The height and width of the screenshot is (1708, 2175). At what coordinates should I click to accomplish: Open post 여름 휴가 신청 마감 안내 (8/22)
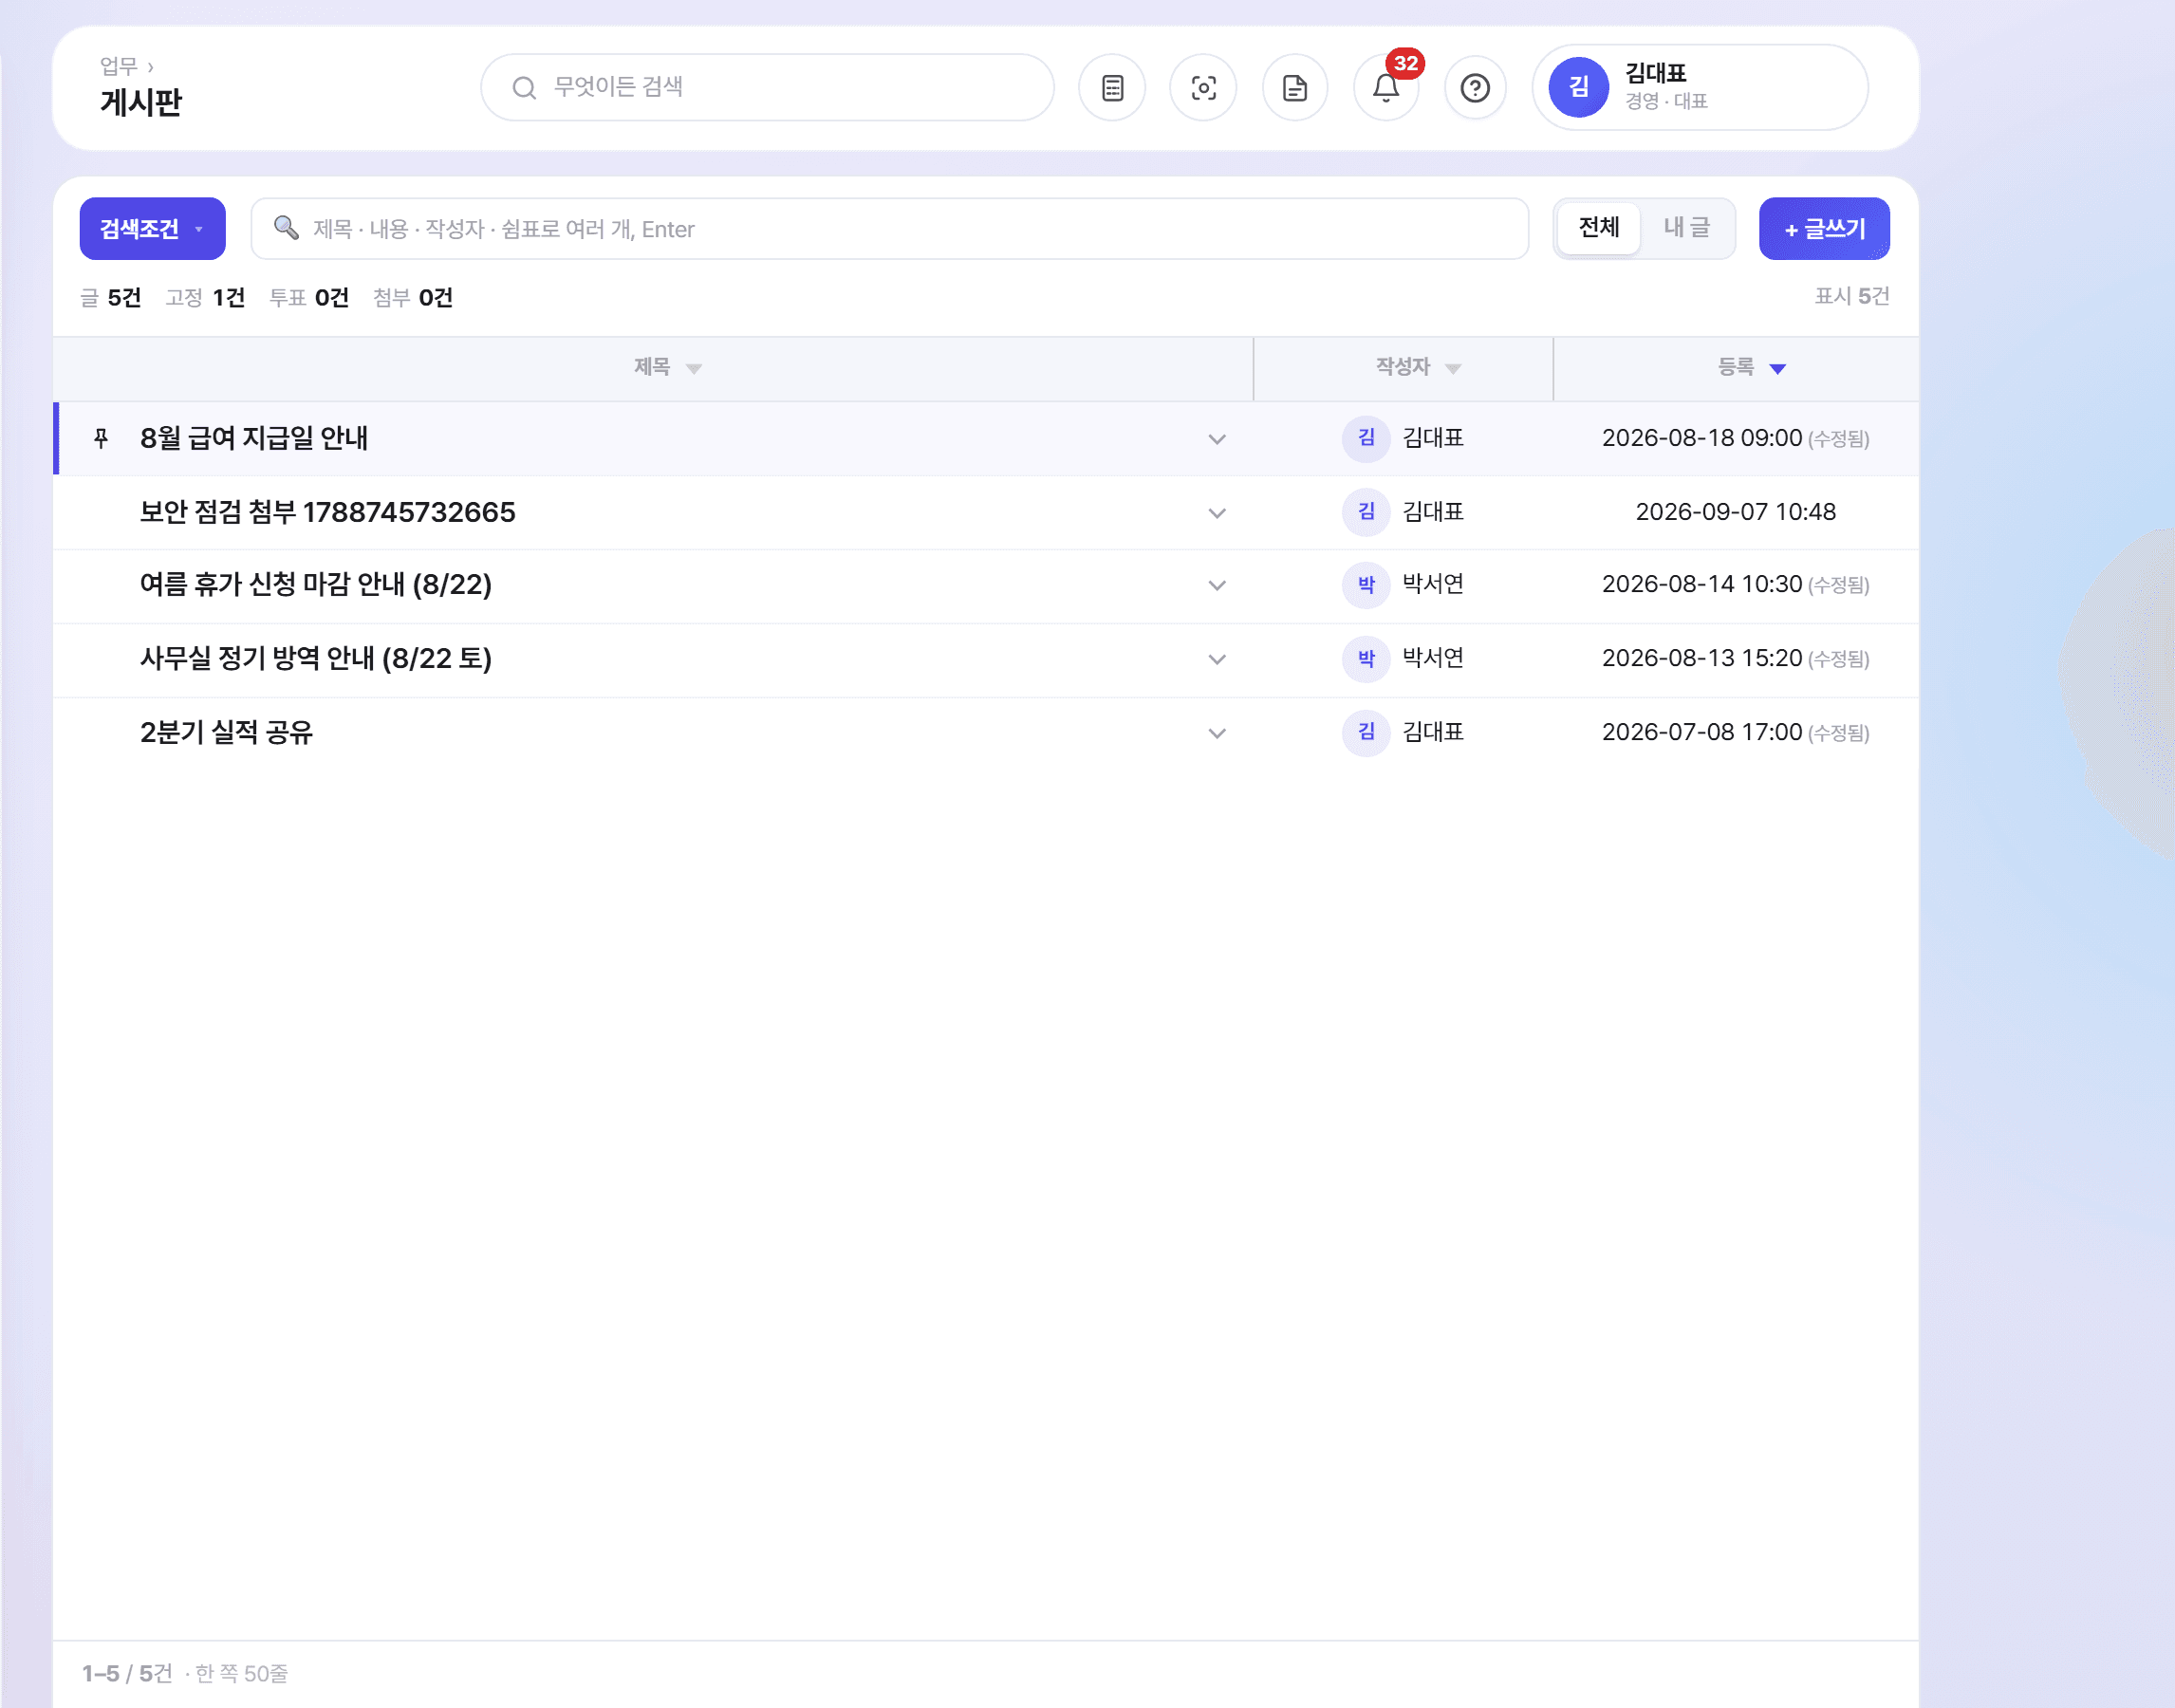316,585
